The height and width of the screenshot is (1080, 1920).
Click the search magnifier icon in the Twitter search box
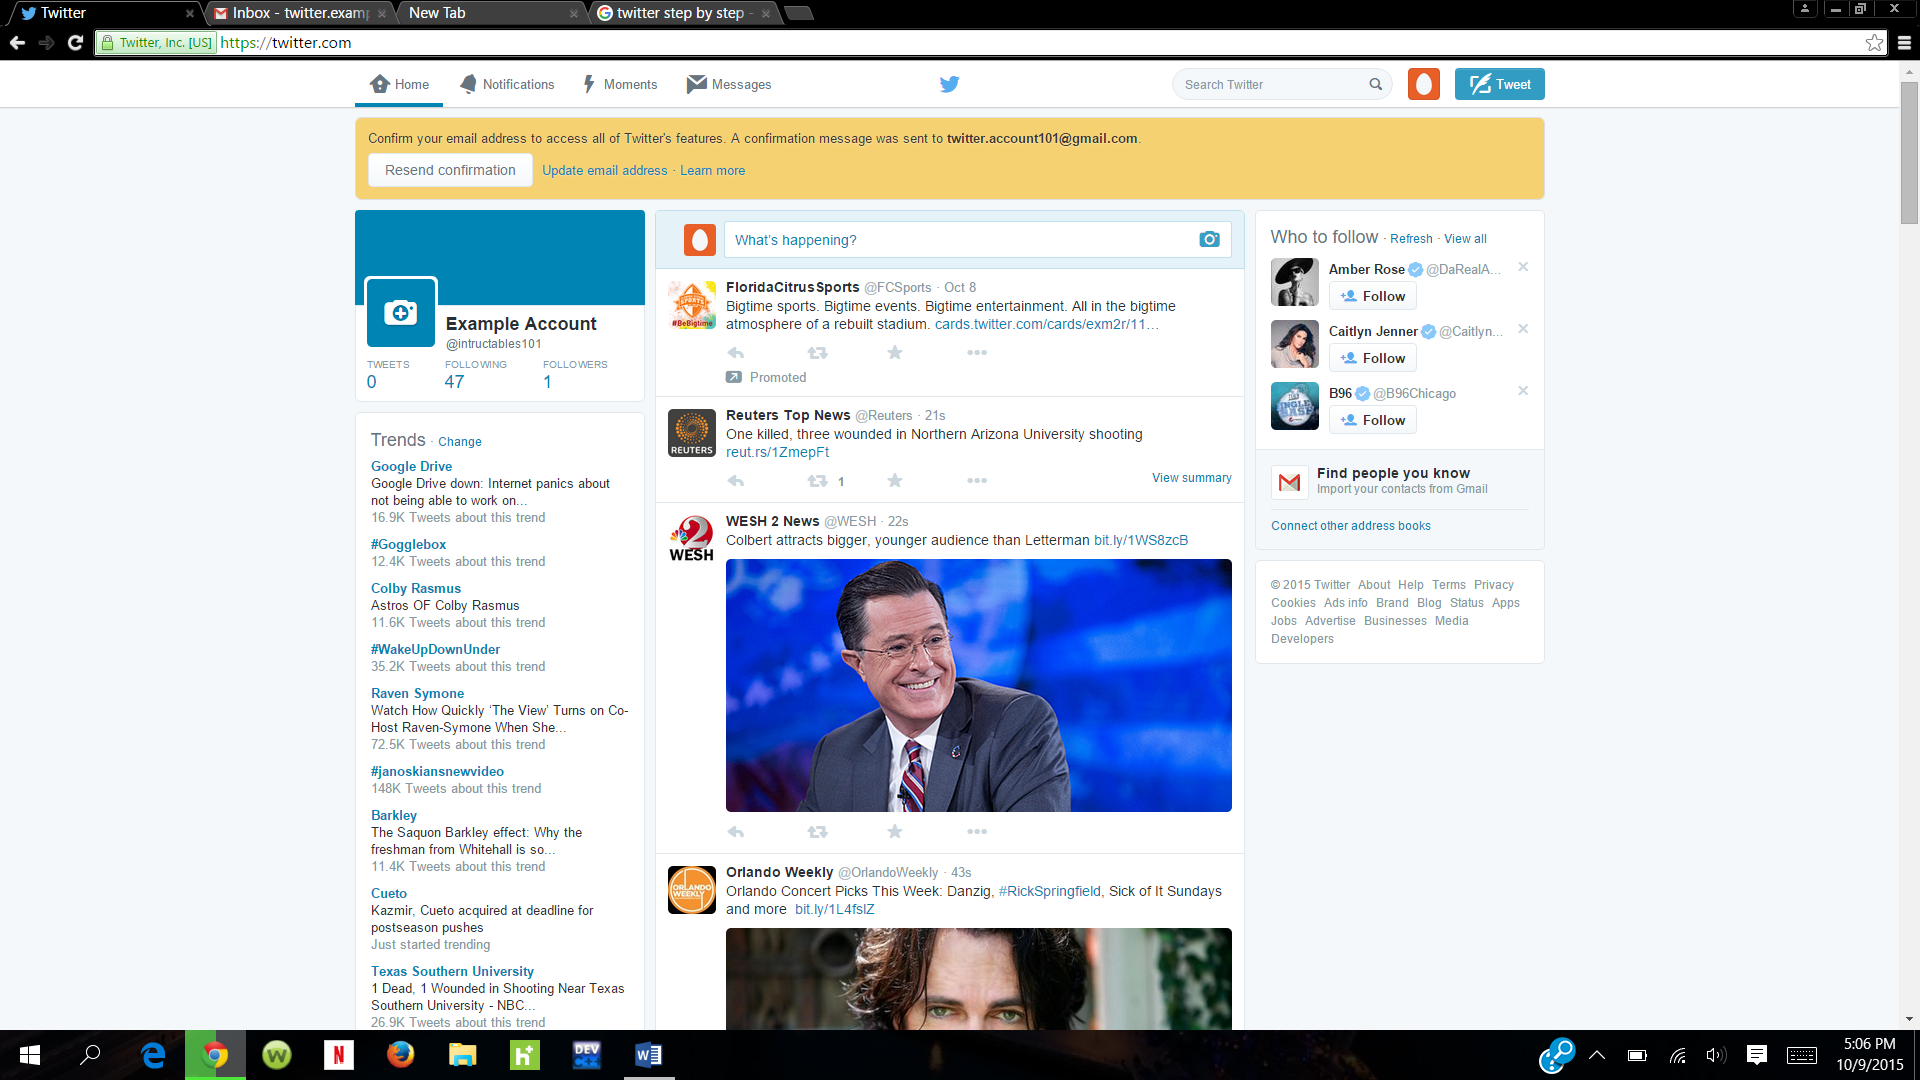point(1376,85)
